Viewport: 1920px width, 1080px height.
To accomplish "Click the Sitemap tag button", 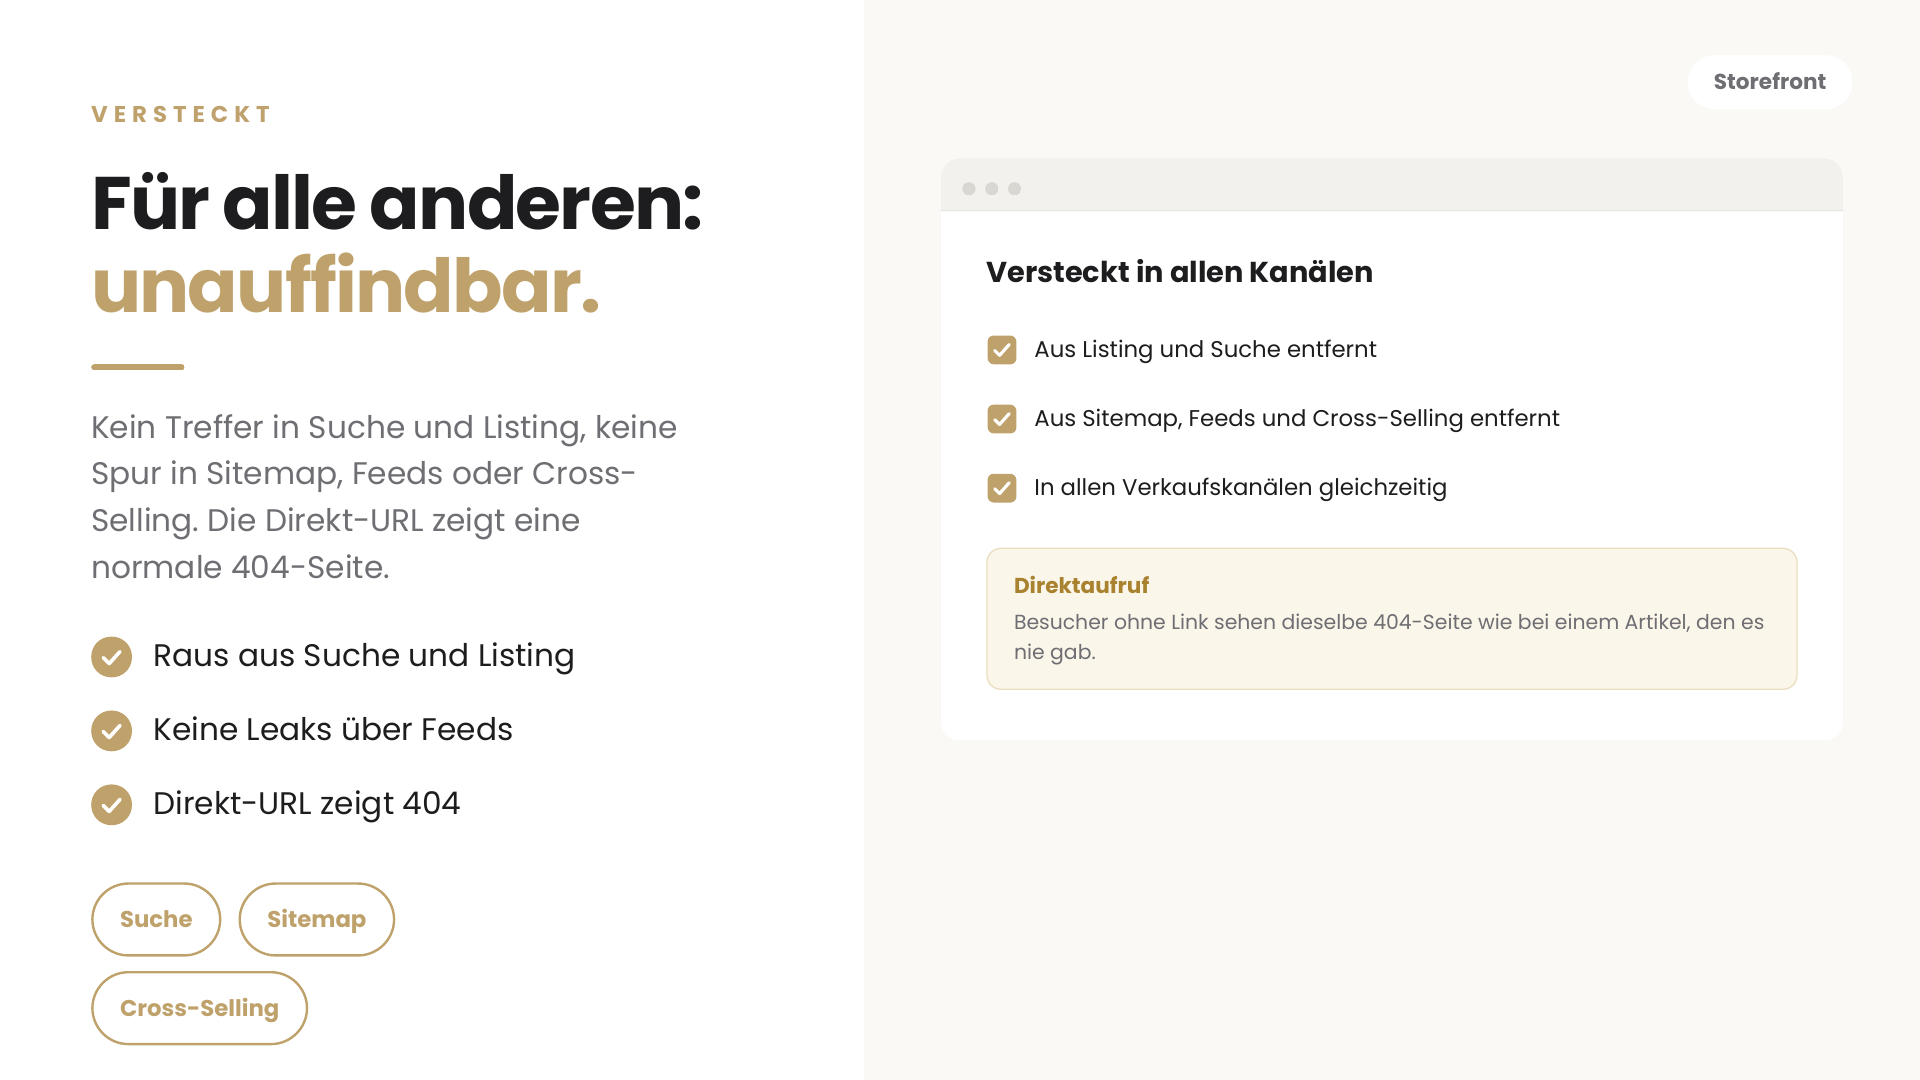I will (316, 919).
